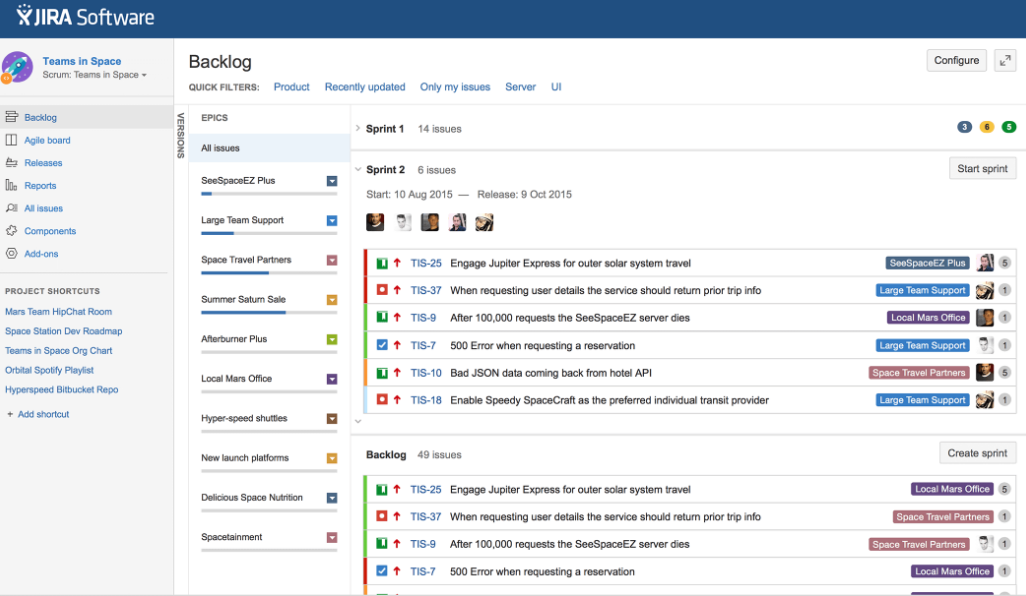The image size is (1026, 596).
Task: Open Backlog in the sidebar menu
Action: pos(41,118)
